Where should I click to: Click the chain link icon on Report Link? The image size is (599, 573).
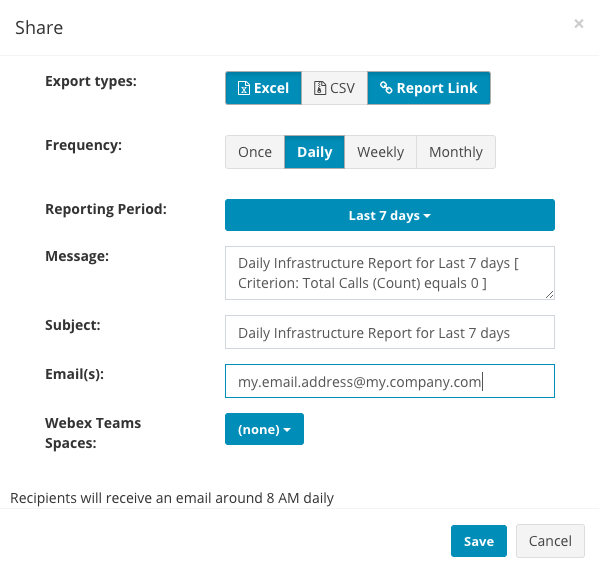click(386, 88)
